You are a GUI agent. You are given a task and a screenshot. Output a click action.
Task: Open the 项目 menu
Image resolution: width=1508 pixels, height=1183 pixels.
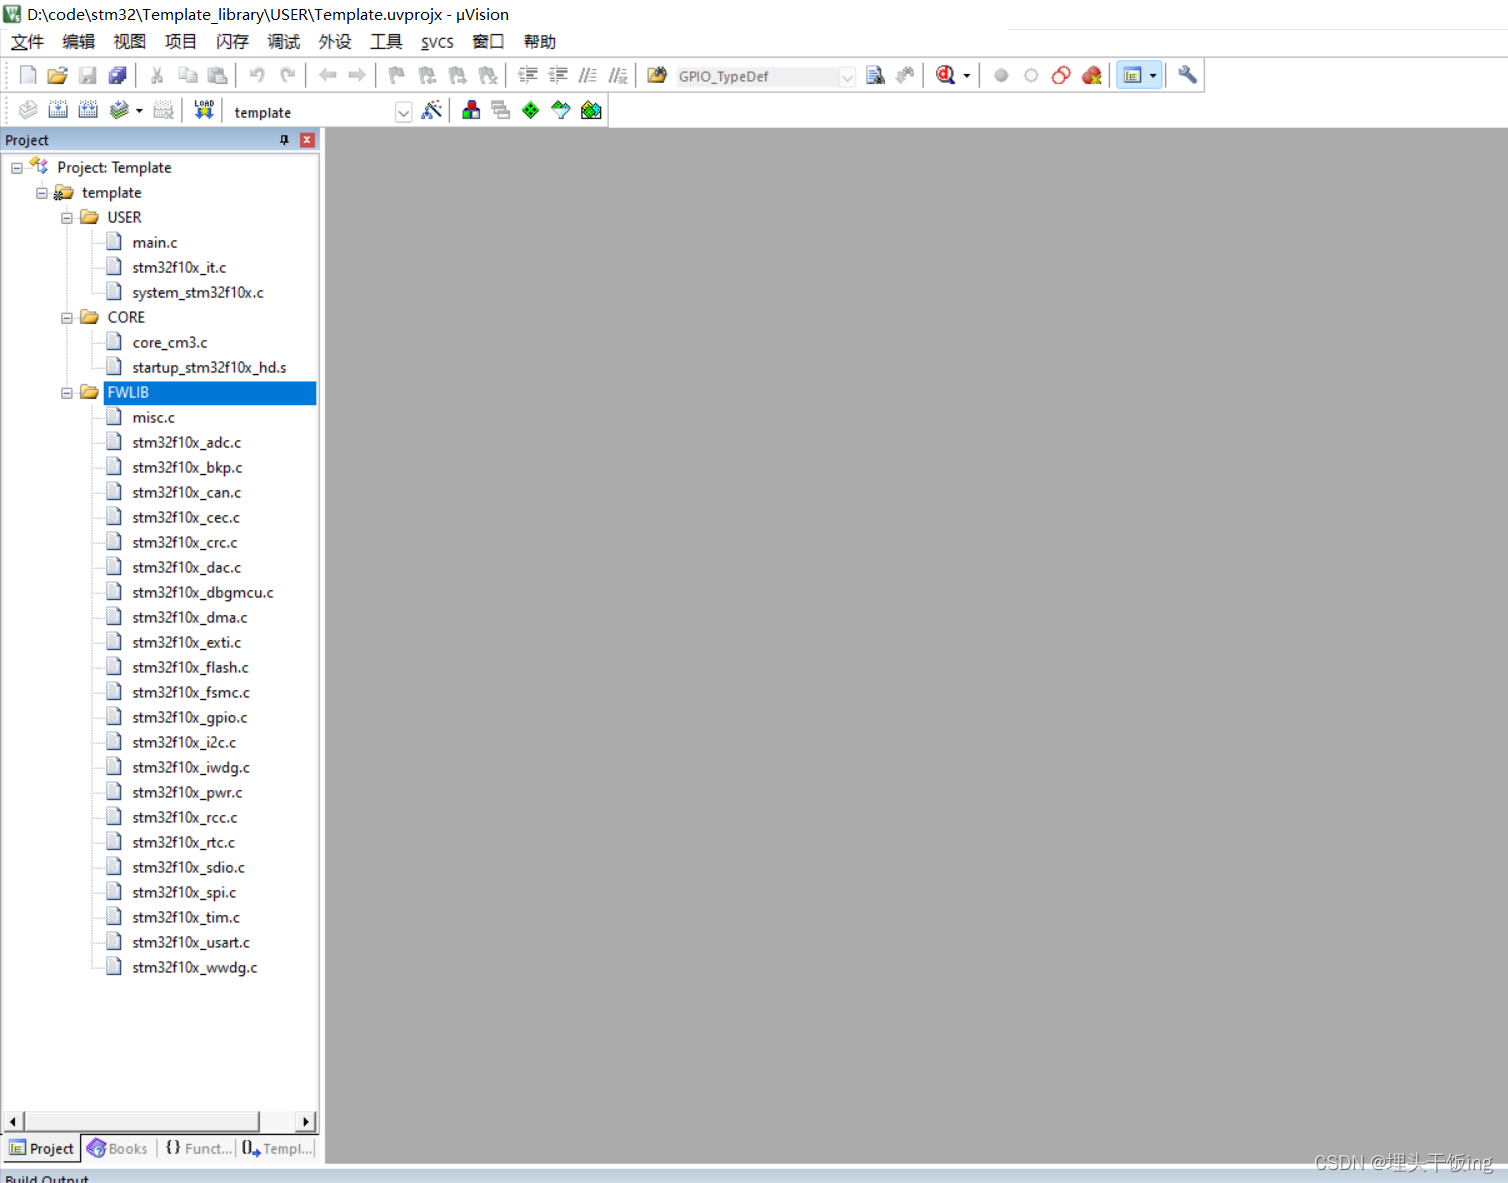tap(181, 41)
